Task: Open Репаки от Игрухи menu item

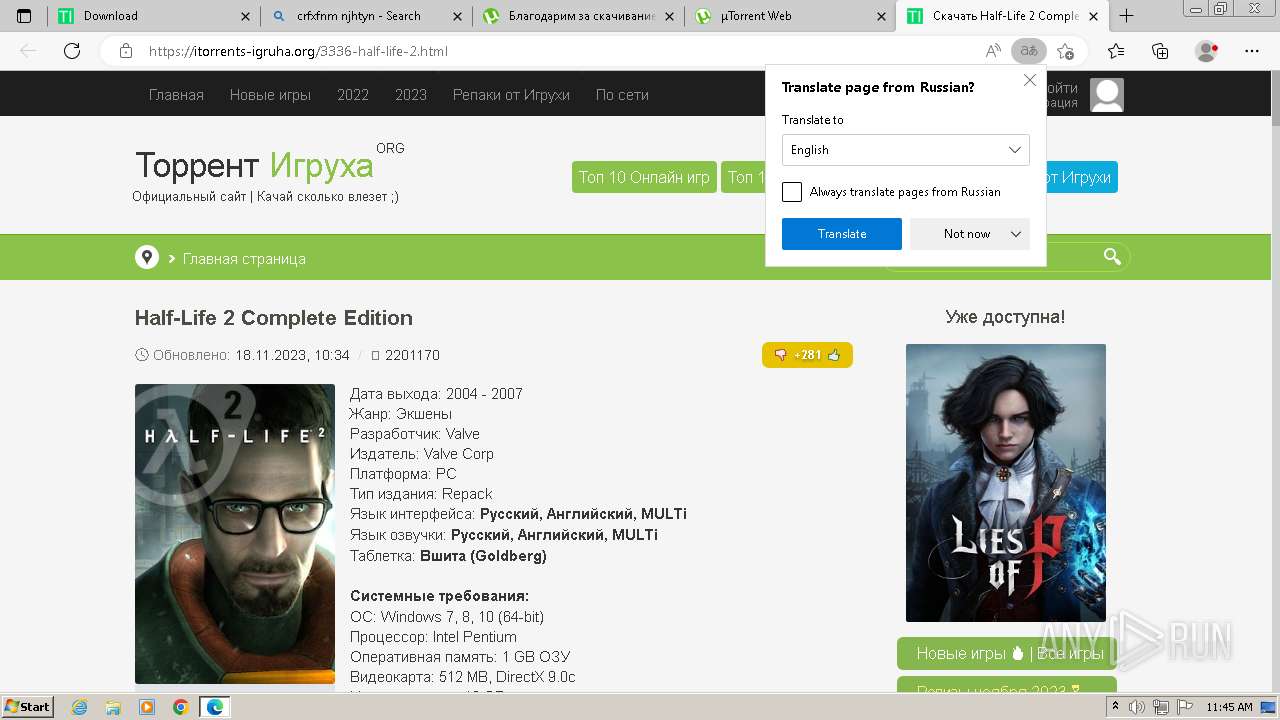Action: pyautogui.click(x=511, y=95)
